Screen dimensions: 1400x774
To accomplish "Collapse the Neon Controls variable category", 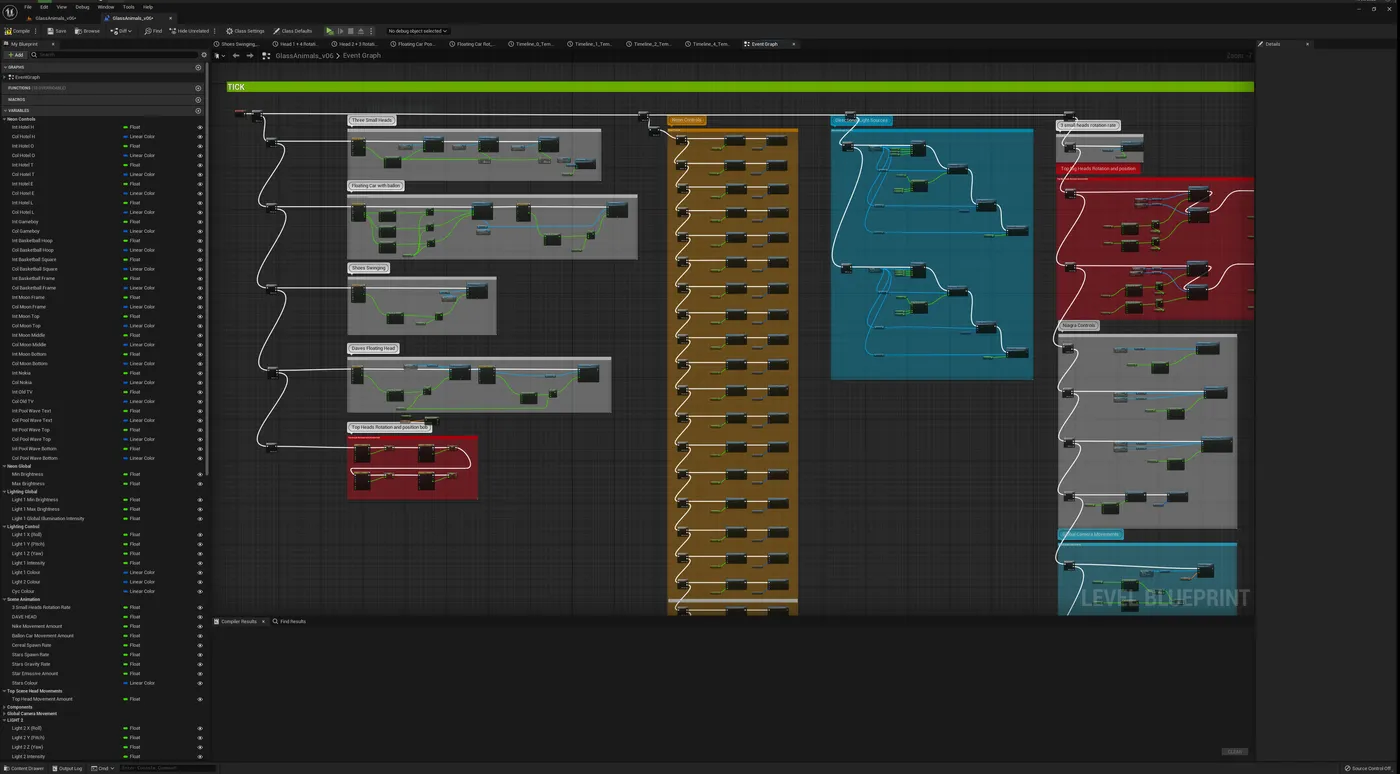I will point(6,119).
